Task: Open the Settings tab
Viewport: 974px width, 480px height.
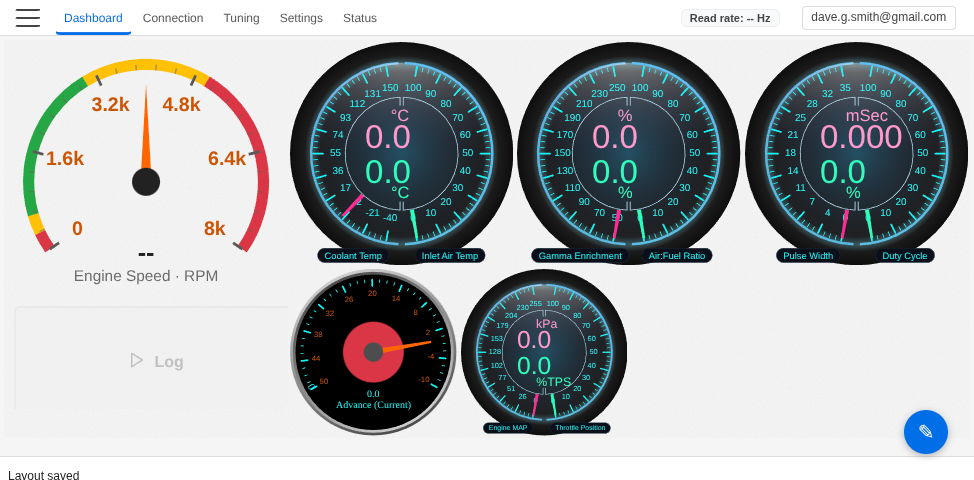Action: click(x=301, y=18)
